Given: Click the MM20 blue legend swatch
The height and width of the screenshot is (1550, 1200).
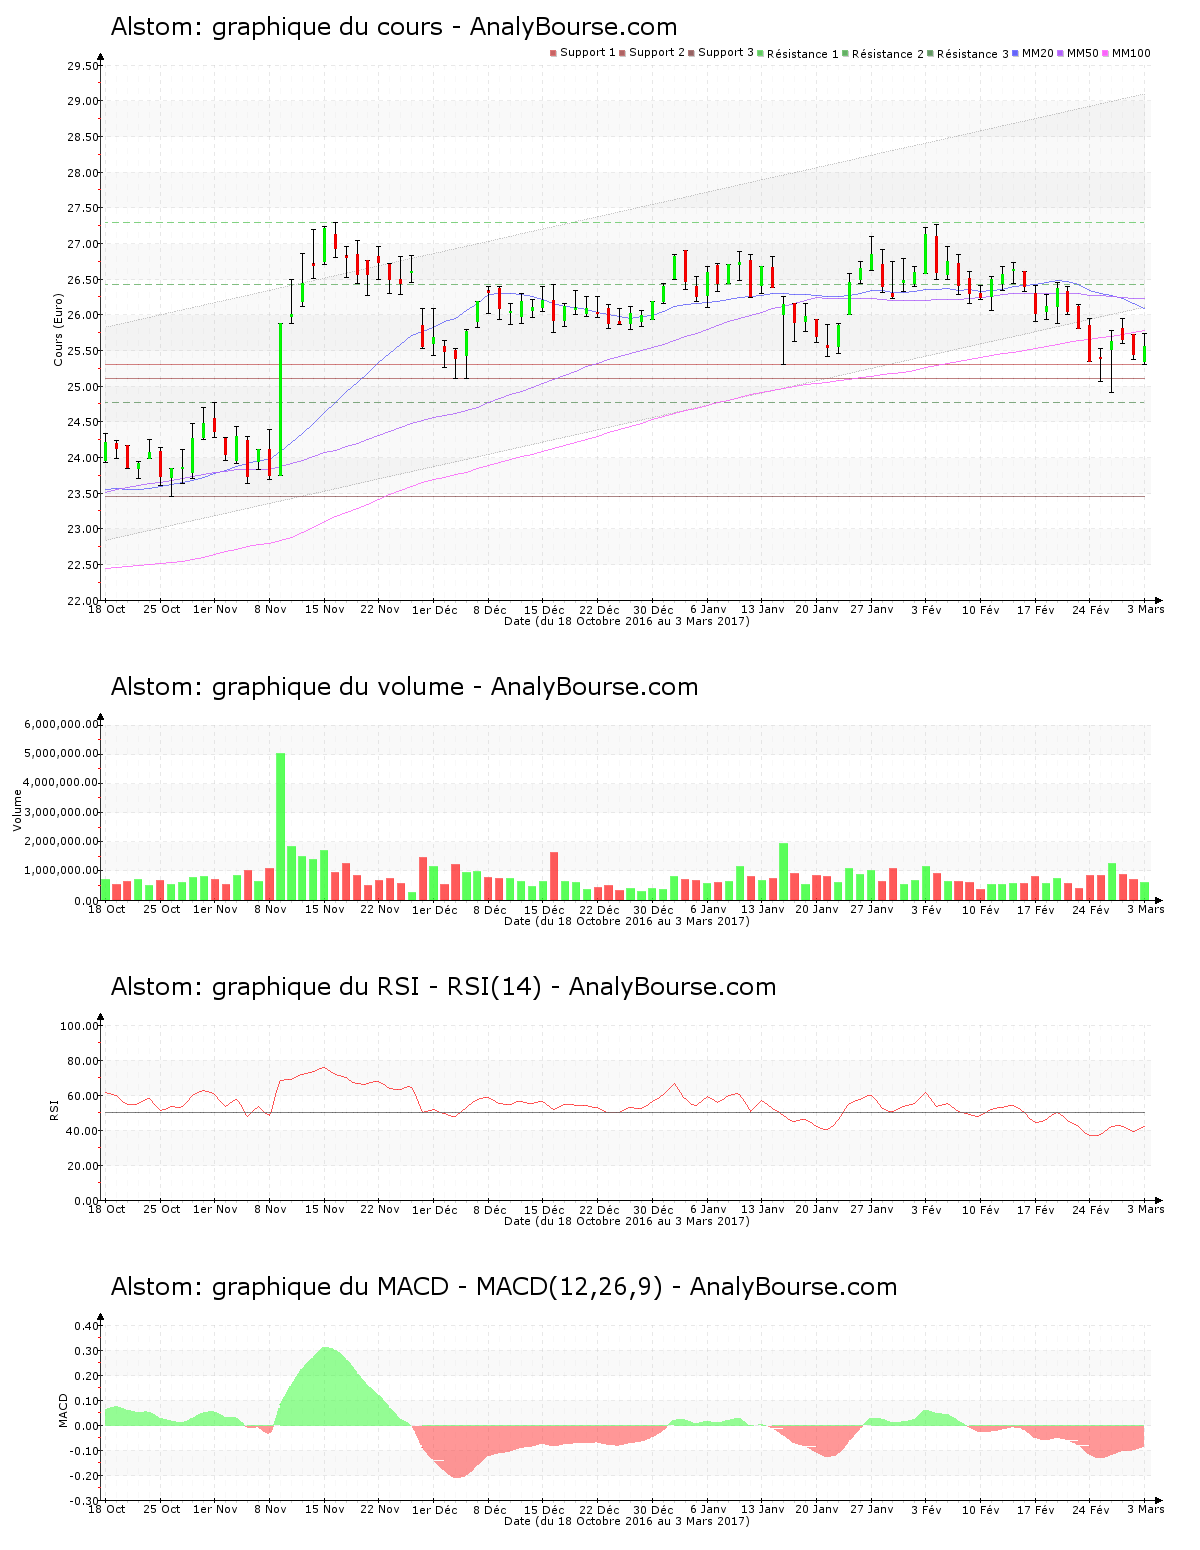Looking at the screenshot, I should tap(1016, 53).
